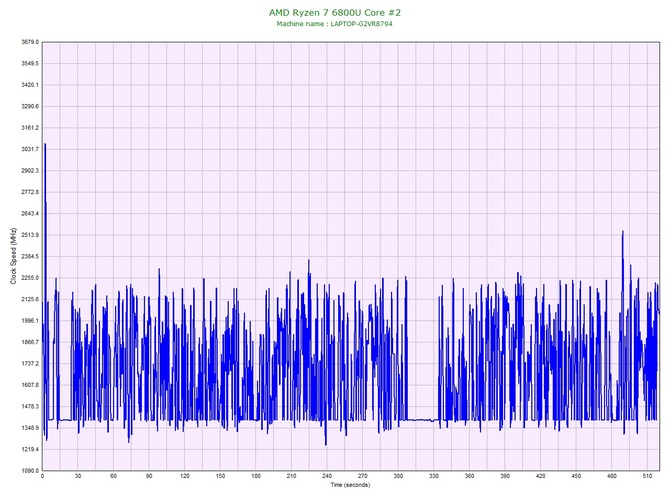Click the 3031.7 y-axis value
This screenshot has height=502, width=670.
(x=30, y=149)
